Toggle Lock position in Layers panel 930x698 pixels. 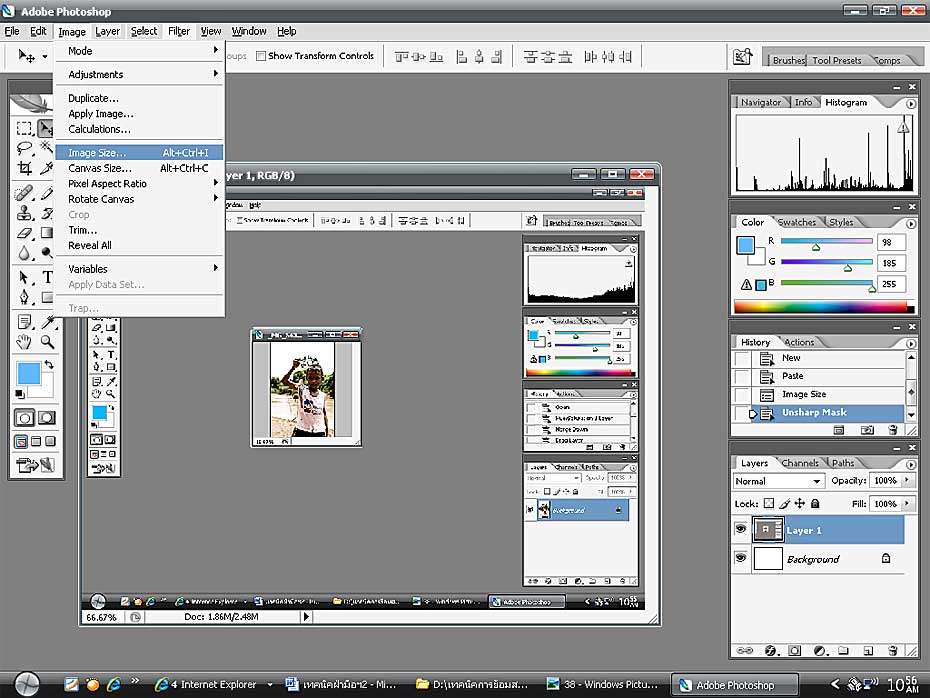pos(800,503)
